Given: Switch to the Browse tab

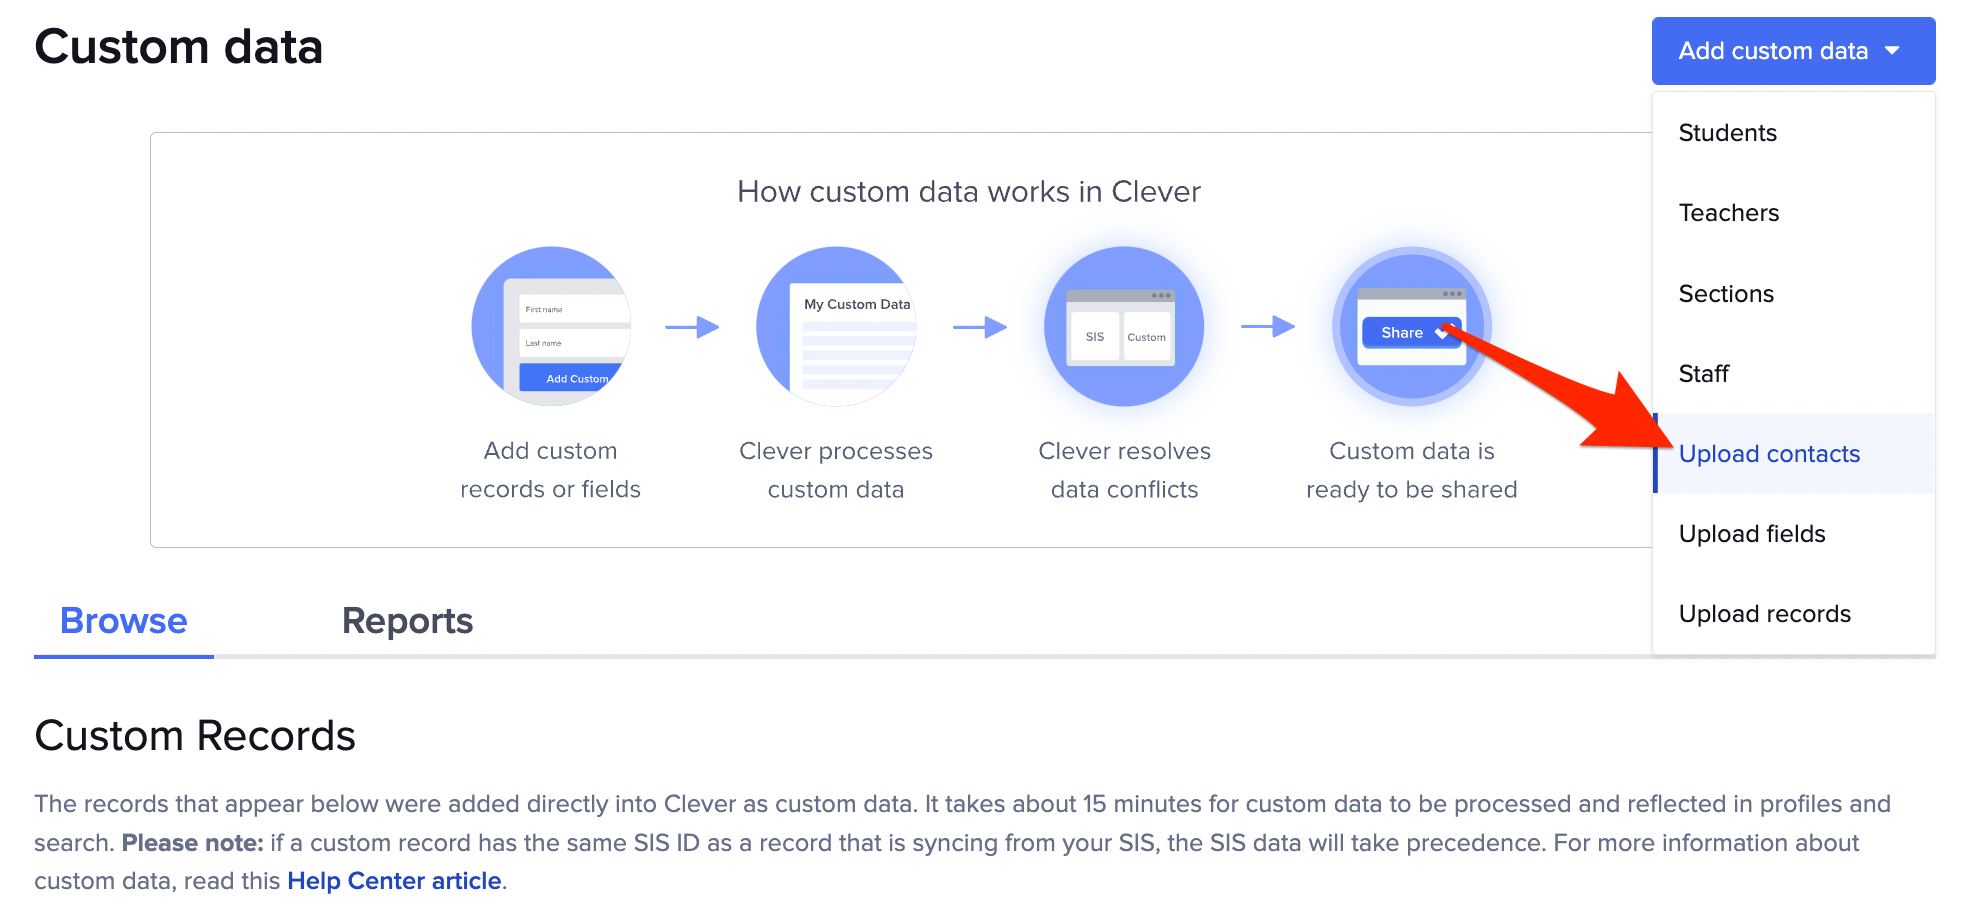Looking at the screenshot, I should pos(122,621).
